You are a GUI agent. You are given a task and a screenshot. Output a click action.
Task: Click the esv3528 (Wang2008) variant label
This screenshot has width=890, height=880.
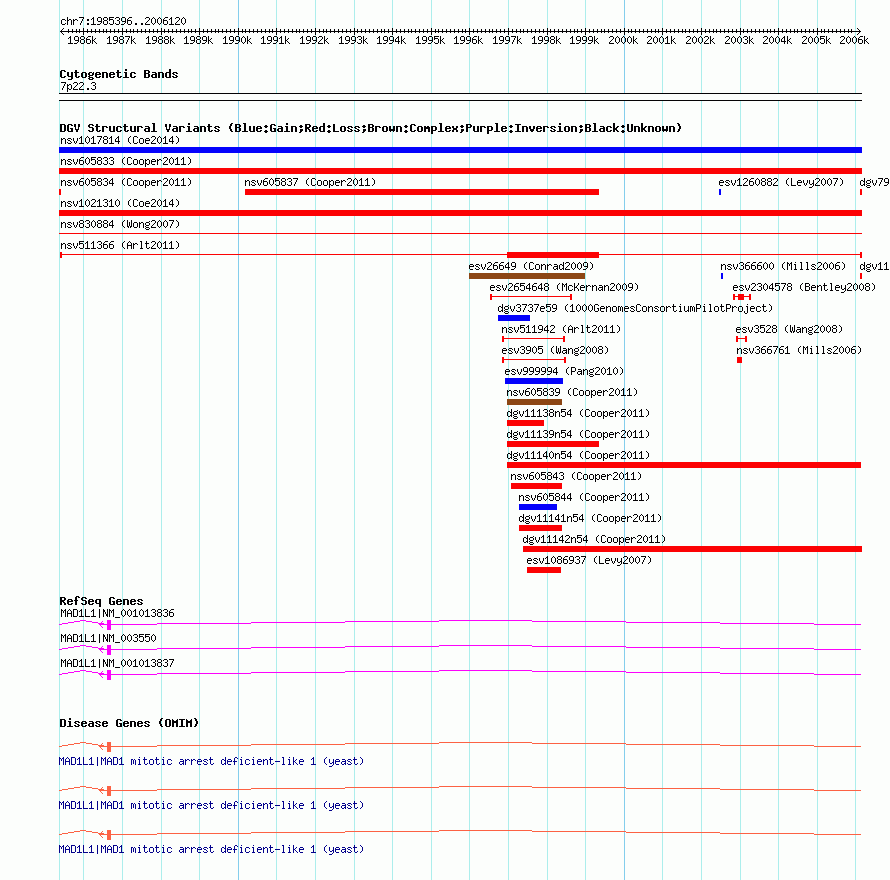tap(789, 329)
